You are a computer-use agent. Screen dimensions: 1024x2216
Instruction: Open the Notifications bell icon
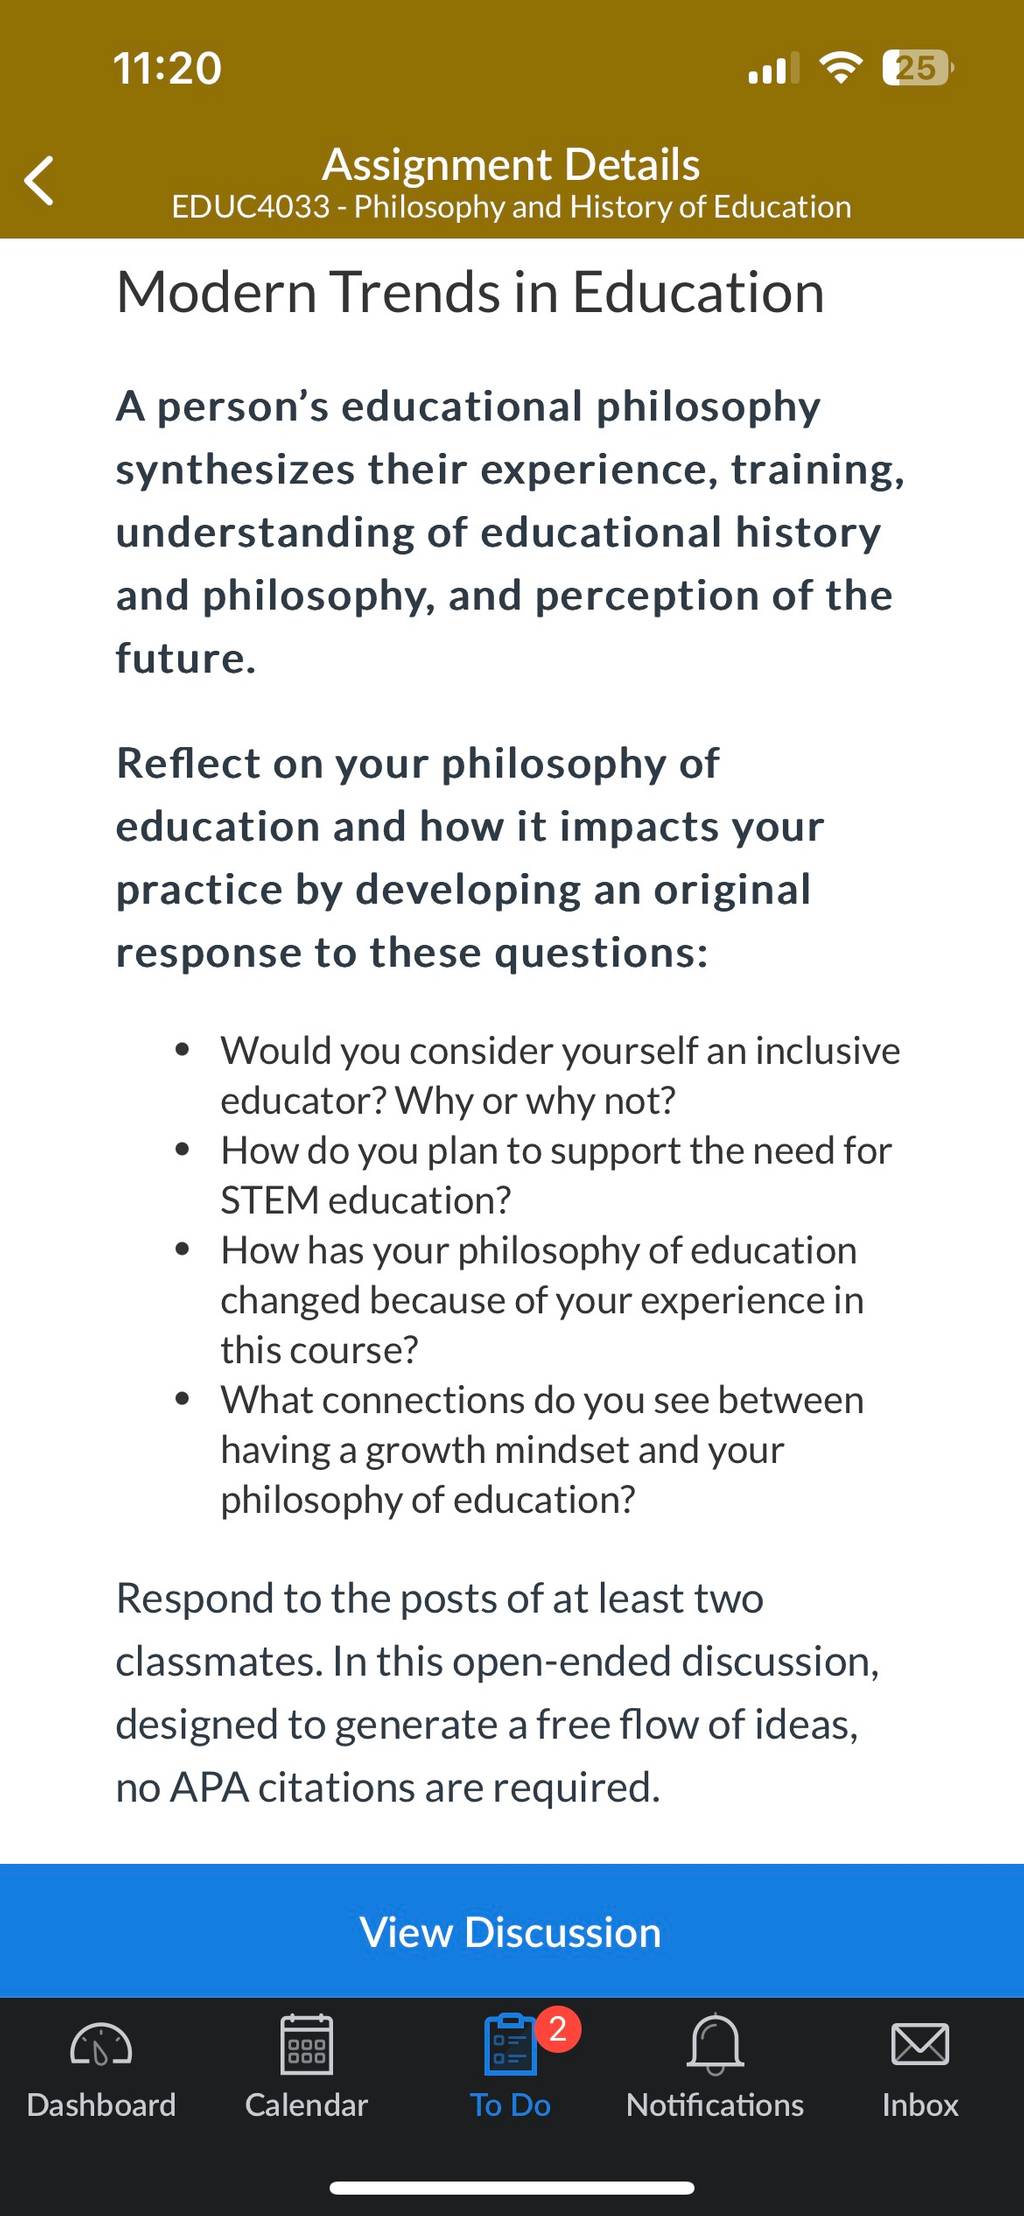[715, 2043]
